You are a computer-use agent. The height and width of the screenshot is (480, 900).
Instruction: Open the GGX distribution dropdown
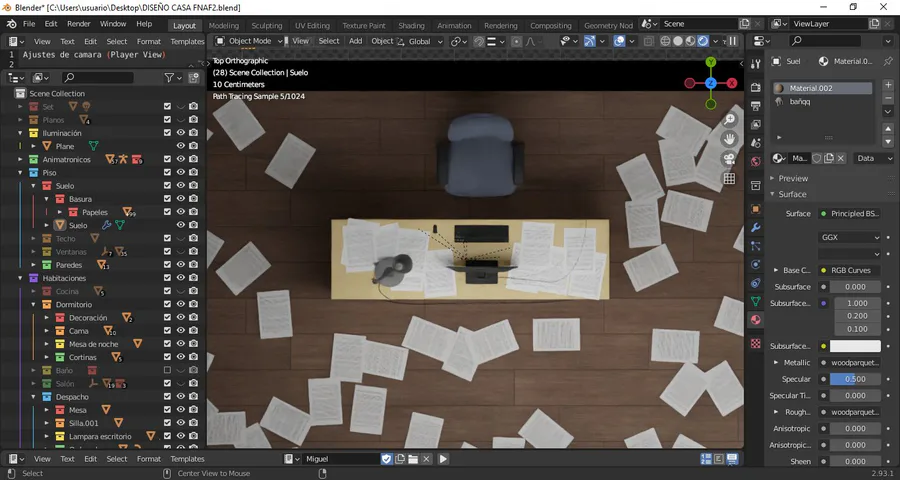click(849, 237)
